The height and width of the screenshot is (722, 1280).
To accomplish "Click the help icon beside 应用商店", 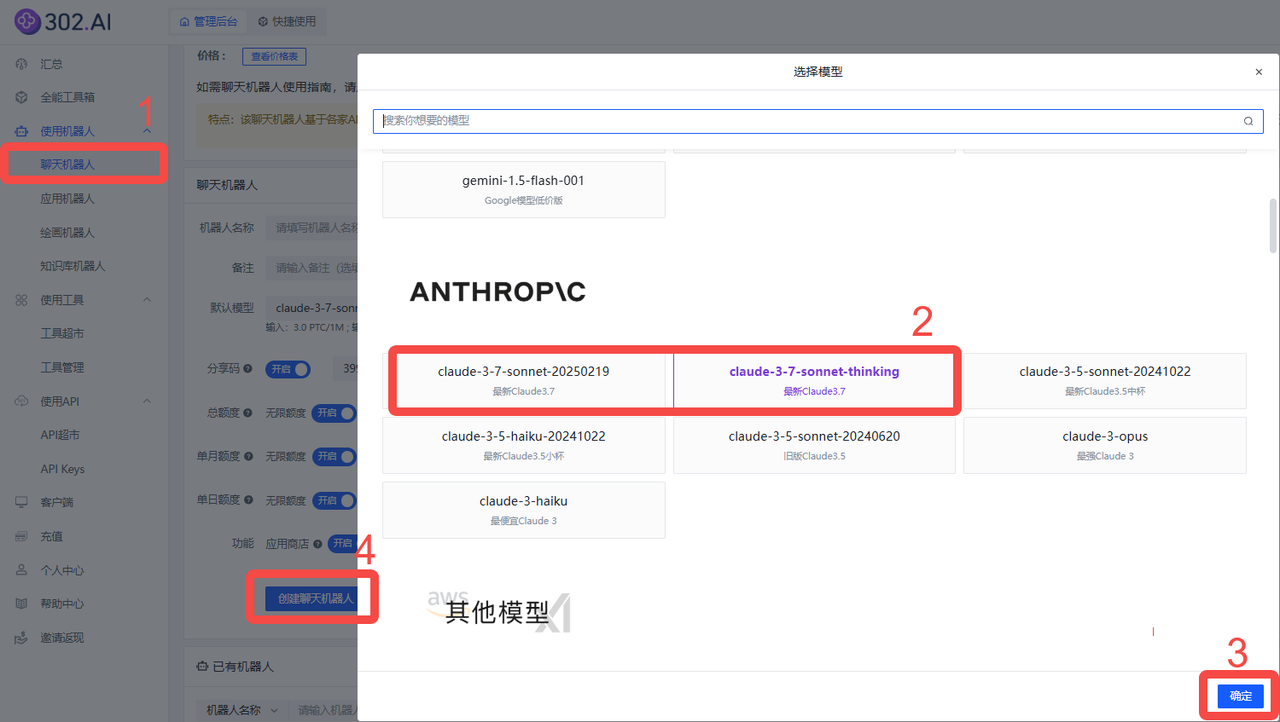I will (318, 544).
